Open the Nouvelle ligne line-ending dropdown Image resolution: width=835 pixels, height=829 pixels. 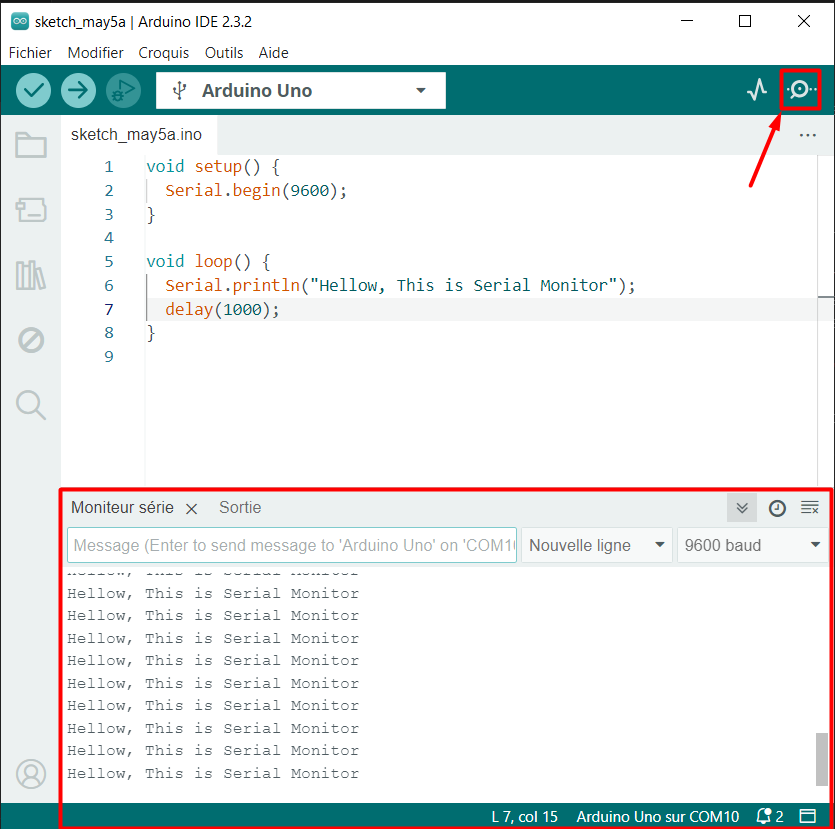coord(596,545)
